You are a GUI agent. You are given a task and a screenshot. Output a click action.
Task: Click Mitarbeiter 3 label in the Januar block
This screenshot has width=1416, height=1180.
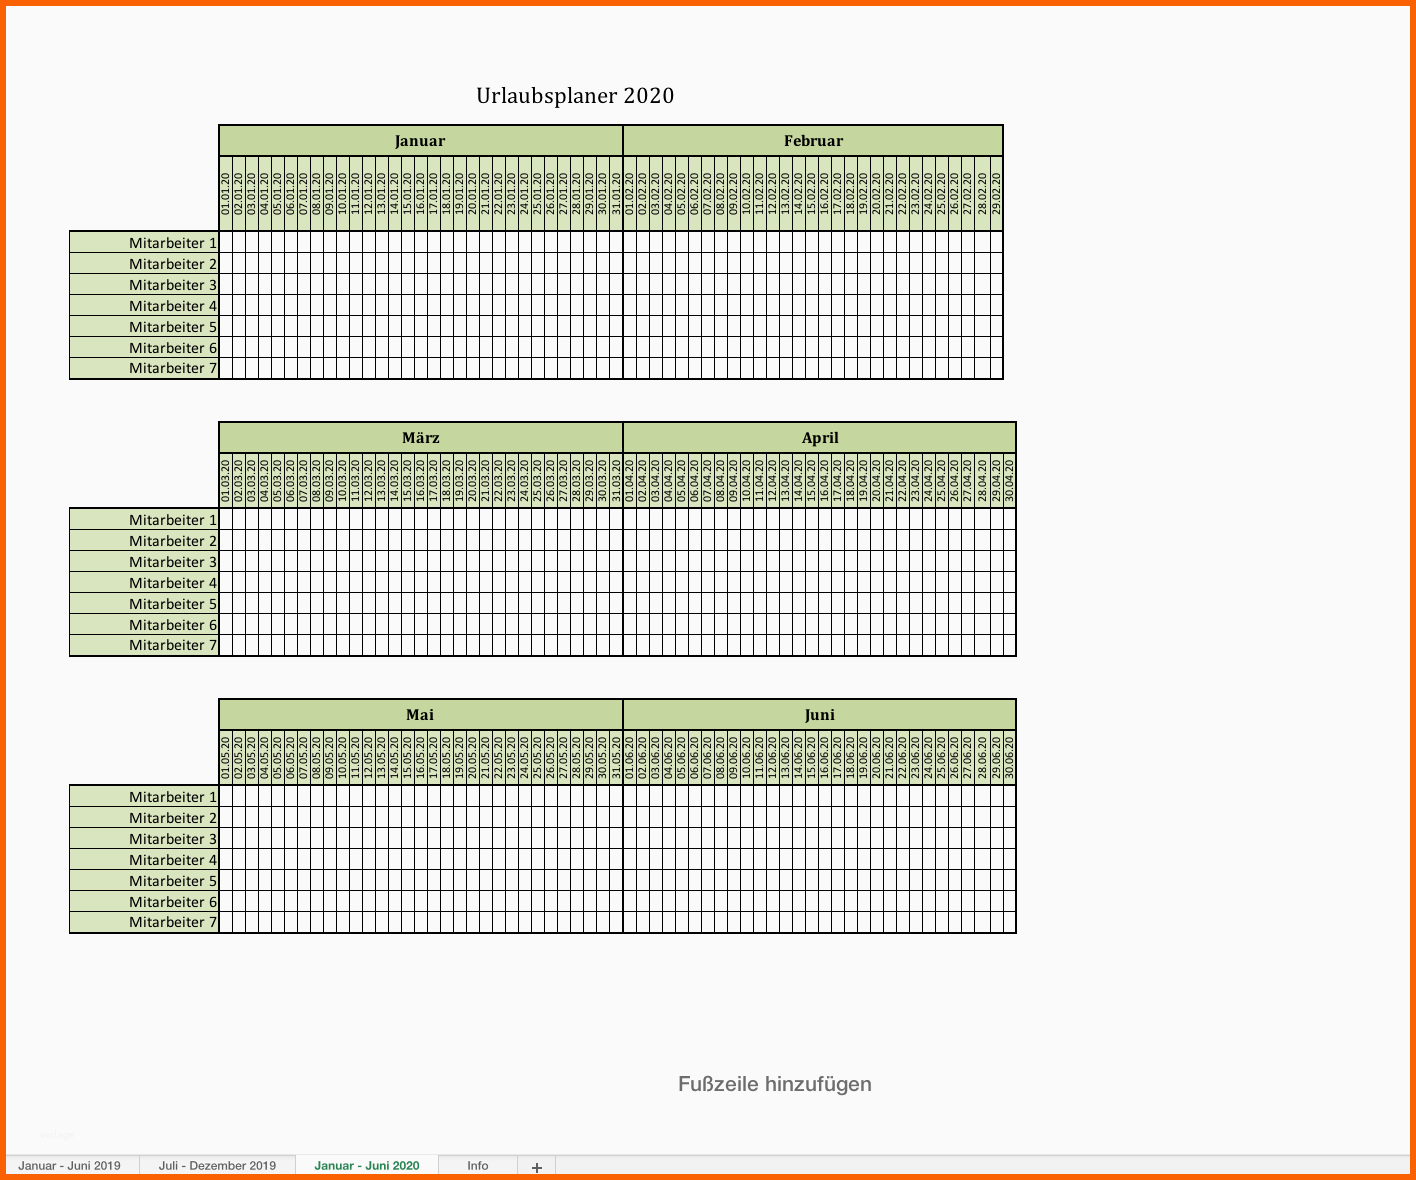click(x=144, y=285)
